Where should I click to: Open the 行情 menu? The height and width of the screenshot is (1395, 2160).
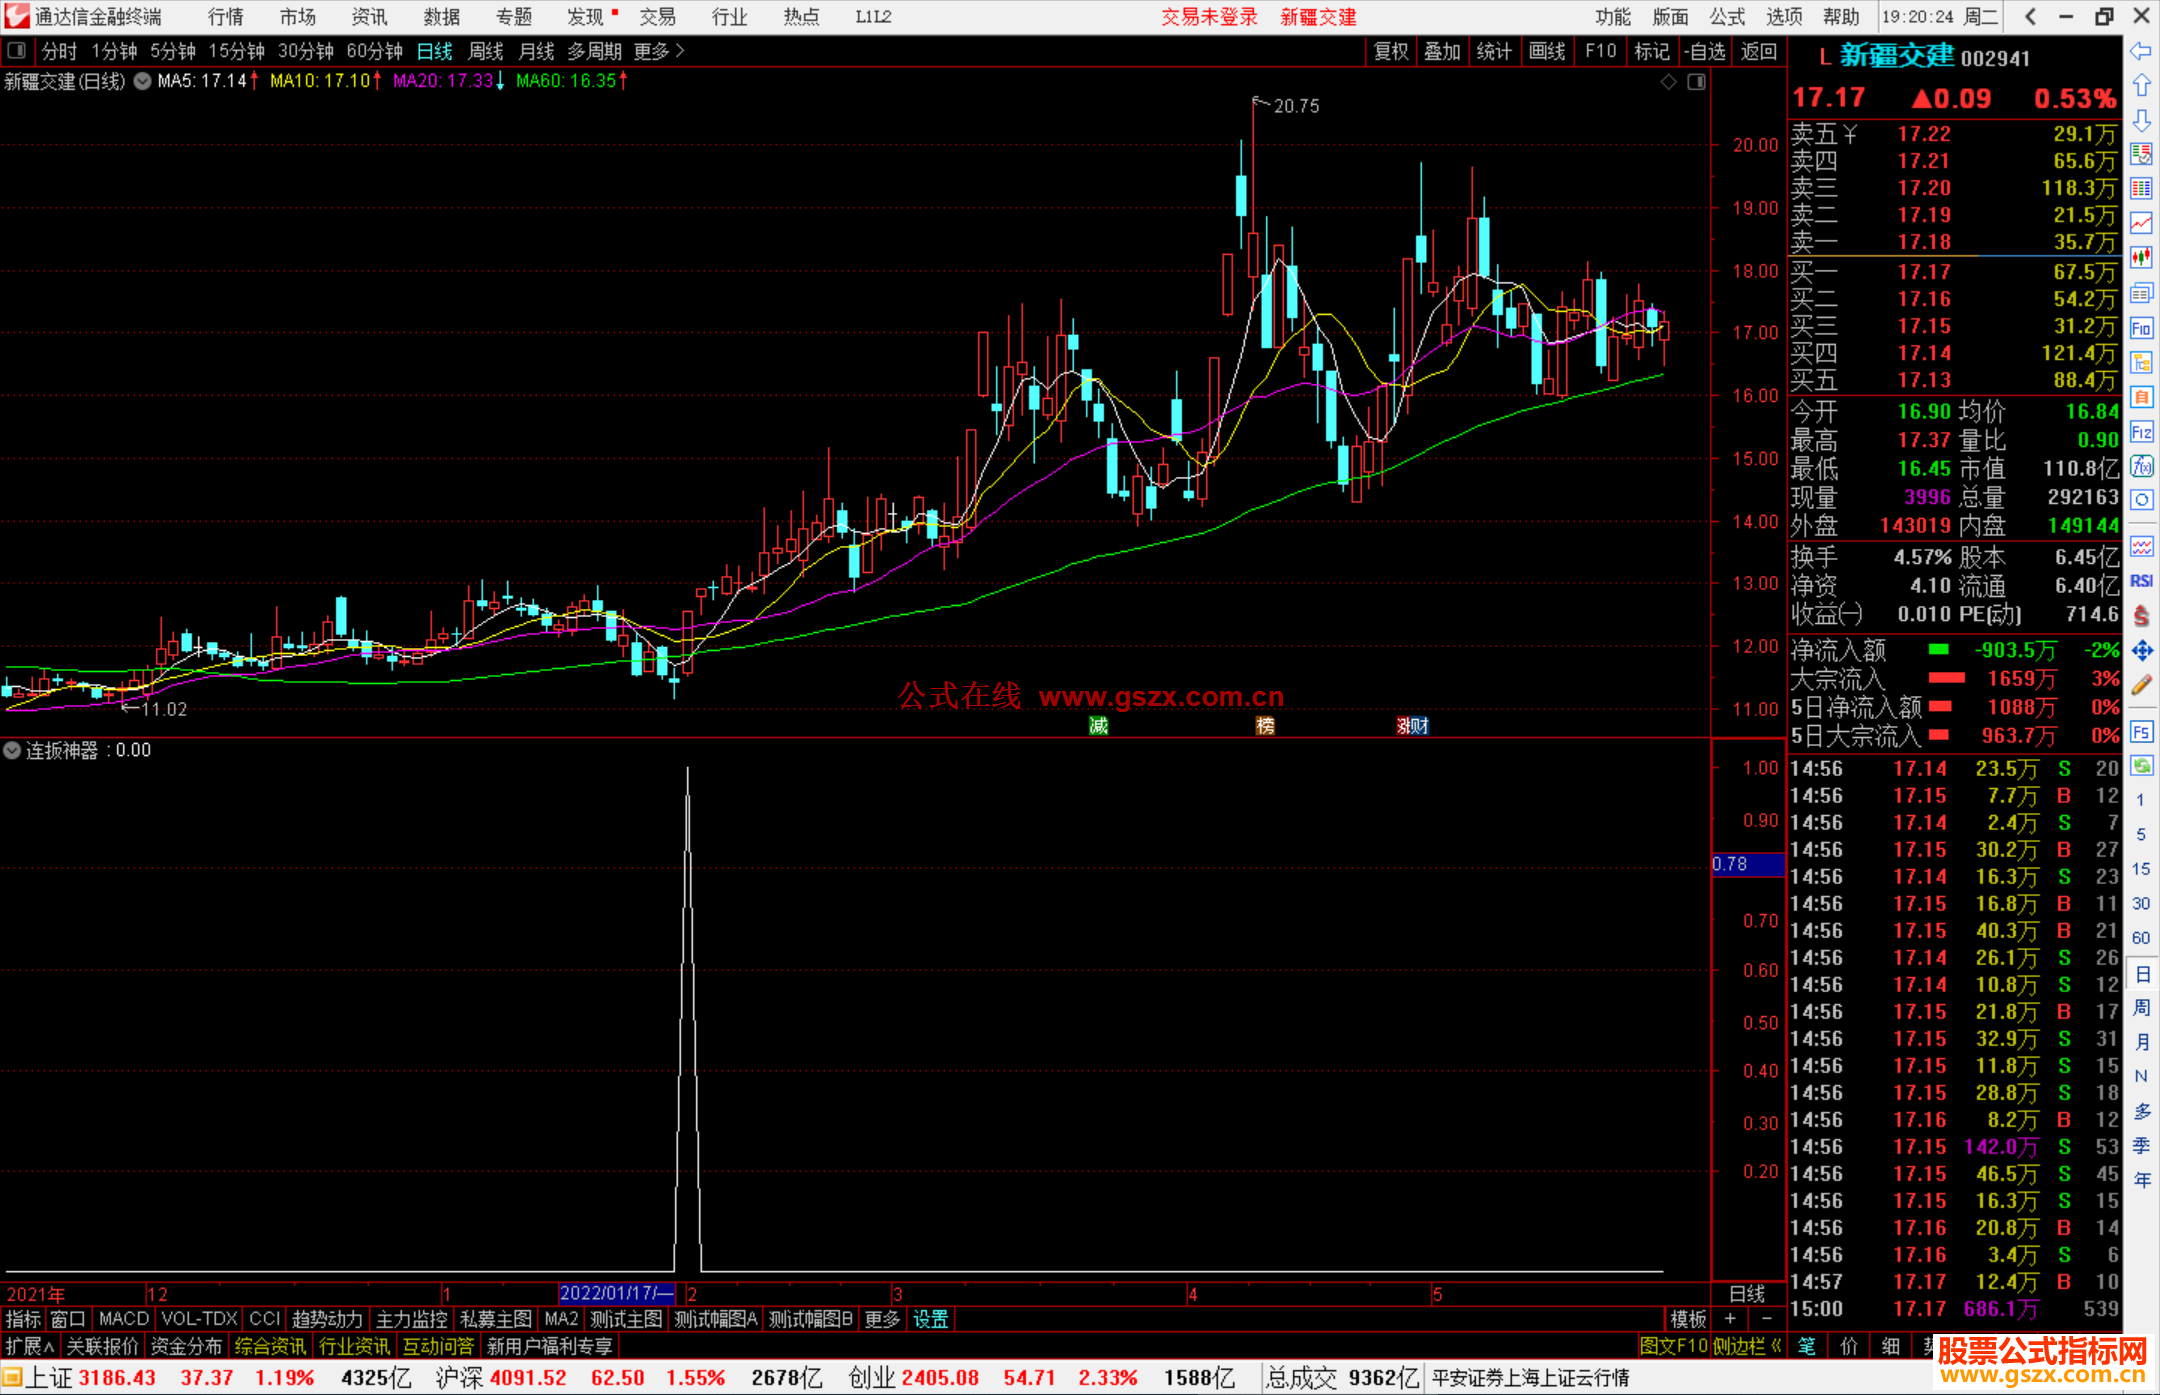pyautogui.click(x=225, y=17)
